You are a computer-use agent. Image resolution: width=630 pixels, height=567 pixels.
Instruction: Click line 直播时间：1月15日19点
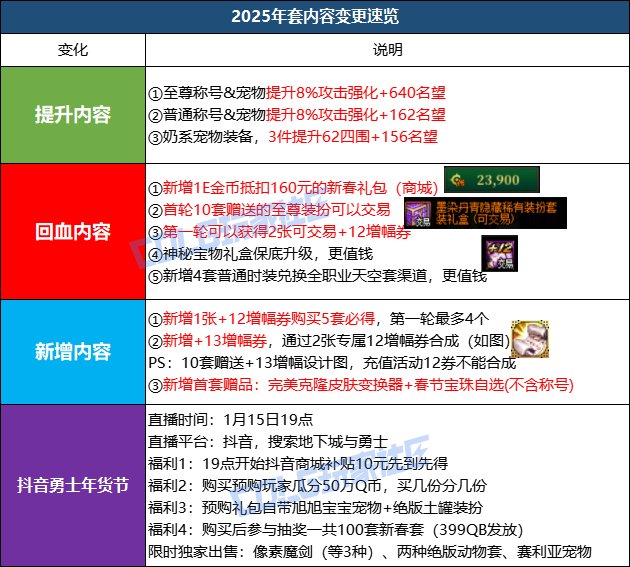click(x=230, y=420)
